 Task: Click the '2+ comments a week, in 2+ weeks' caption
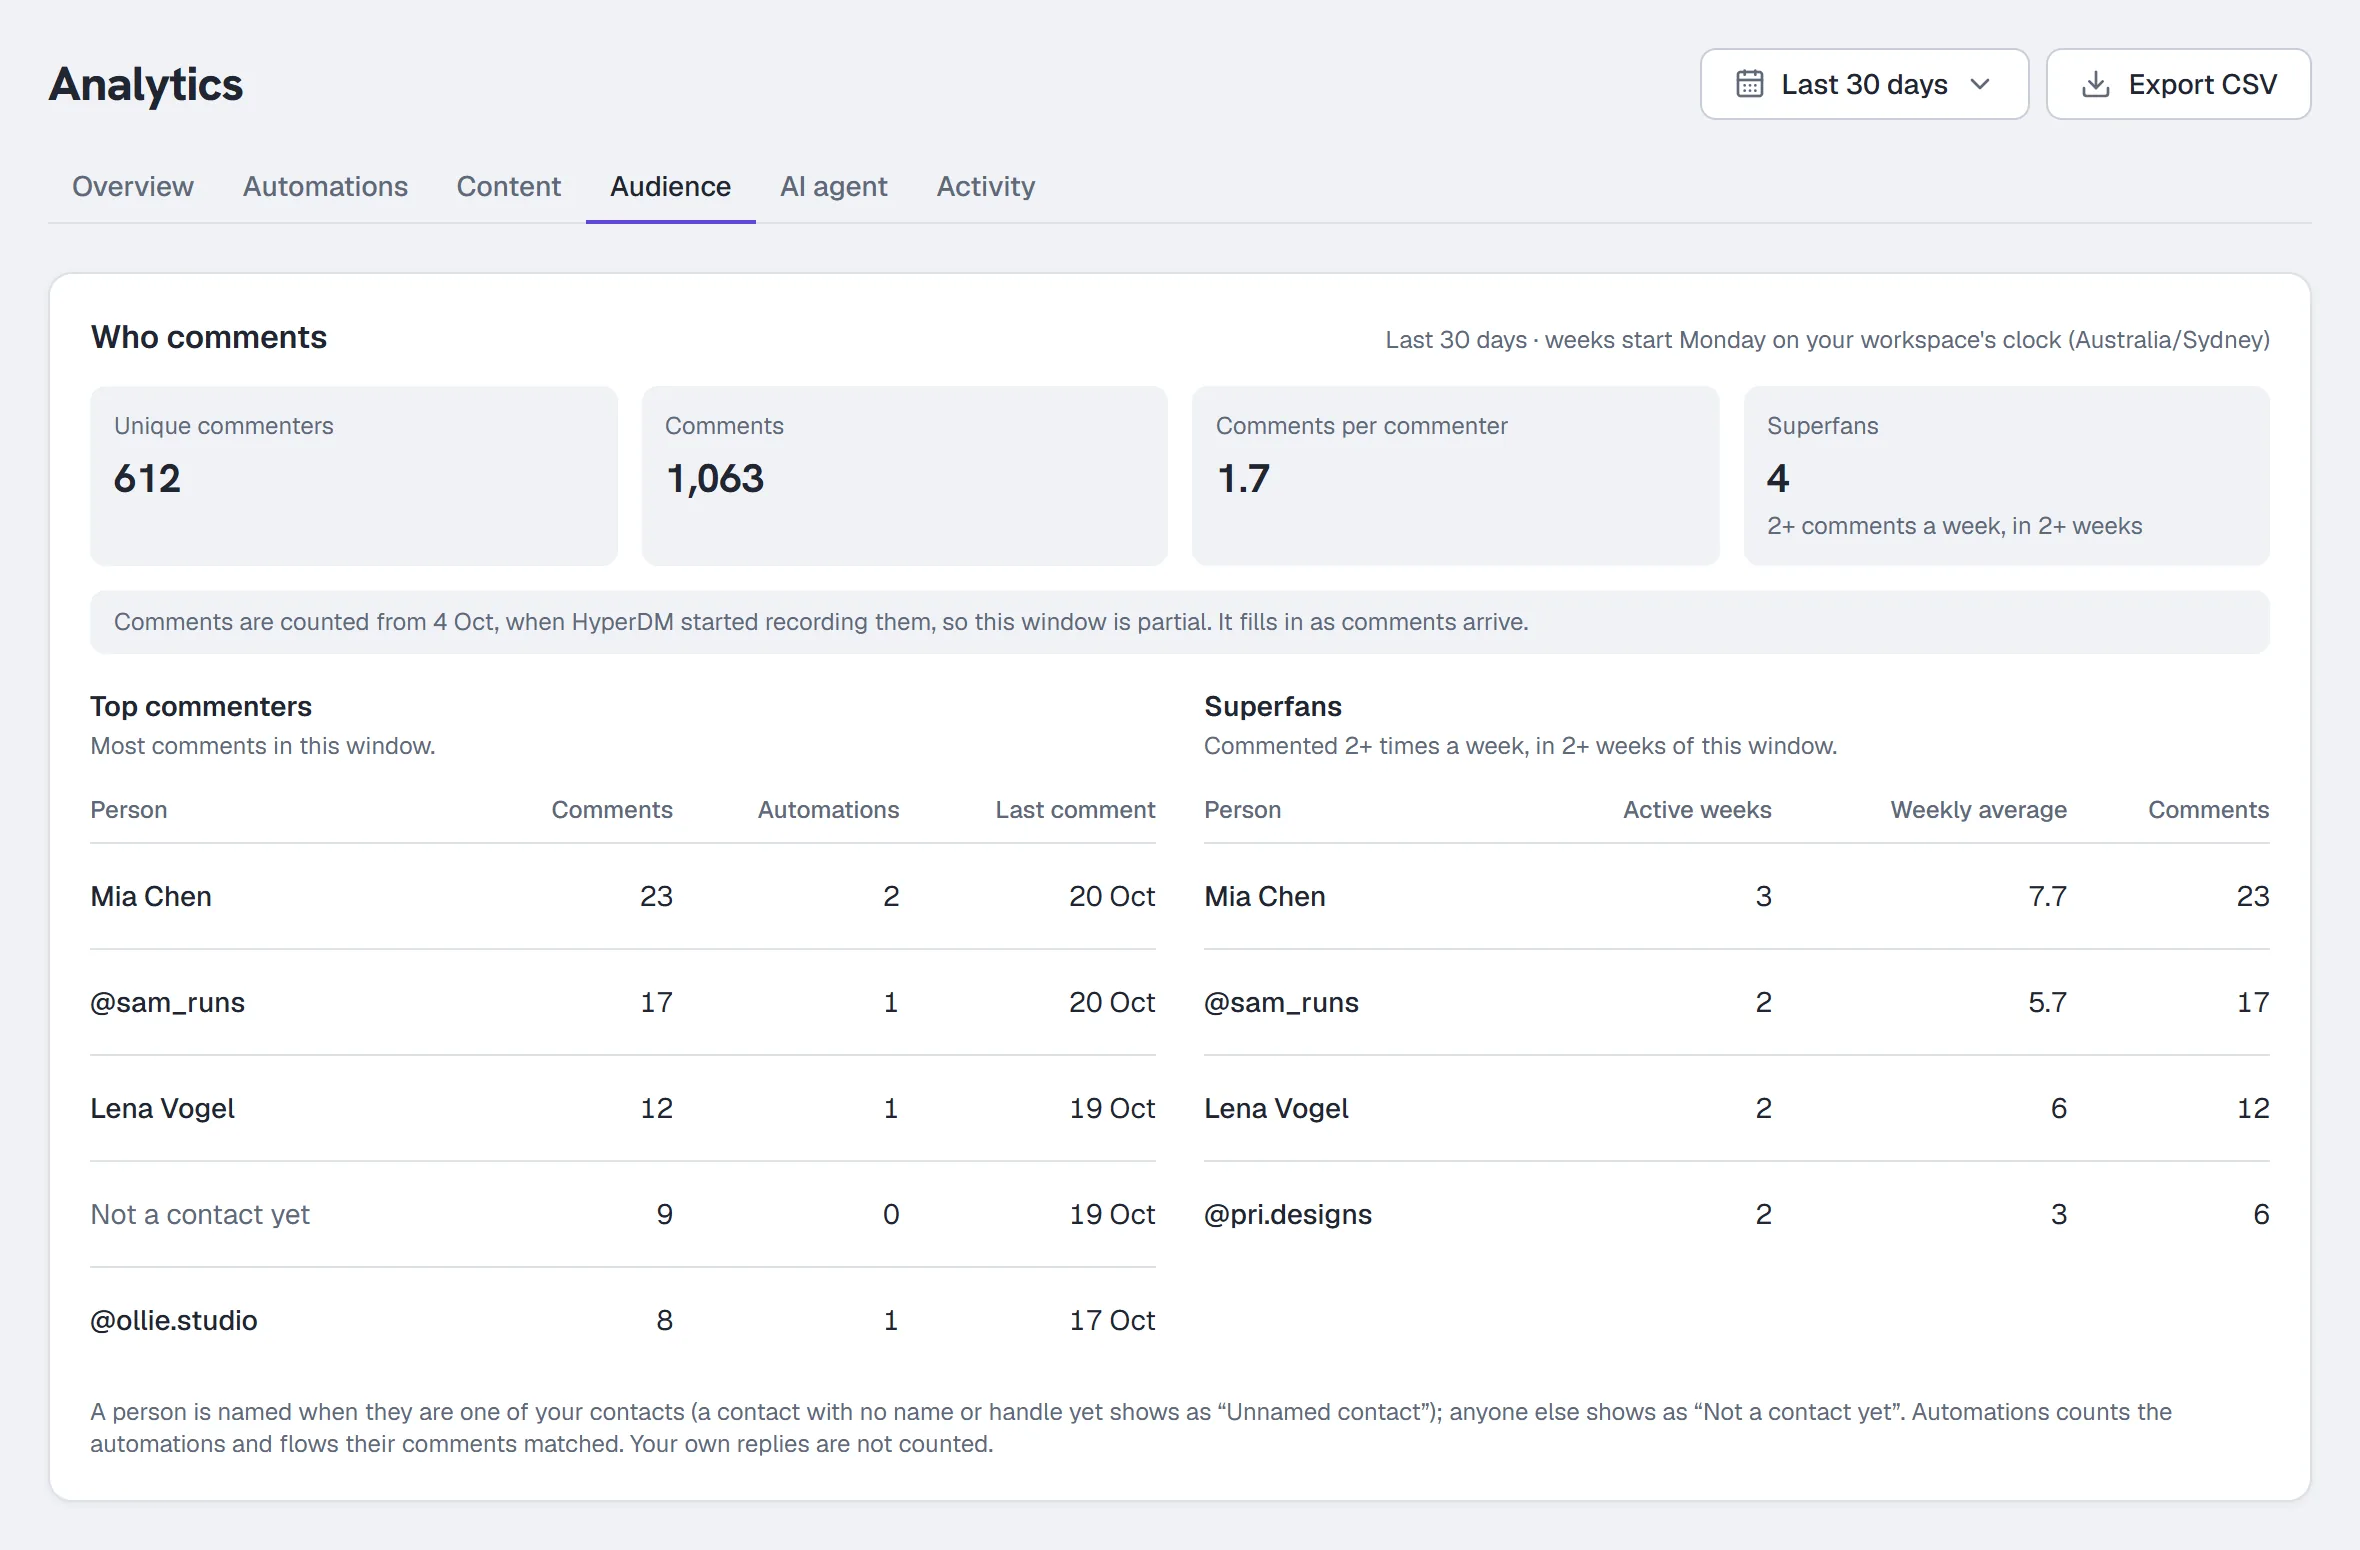pos(1954,526)
